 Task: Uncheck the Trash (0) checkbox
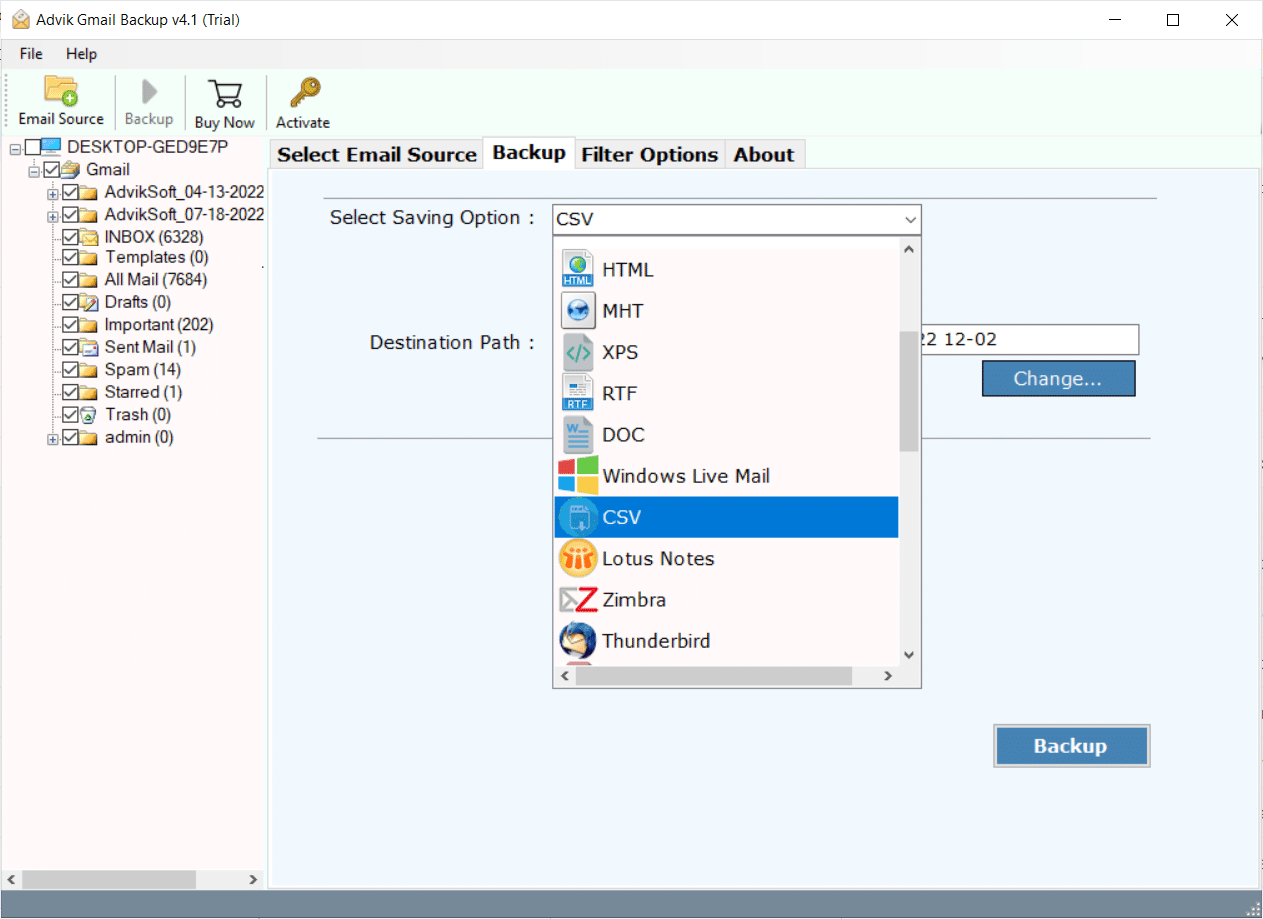(70, 414)
